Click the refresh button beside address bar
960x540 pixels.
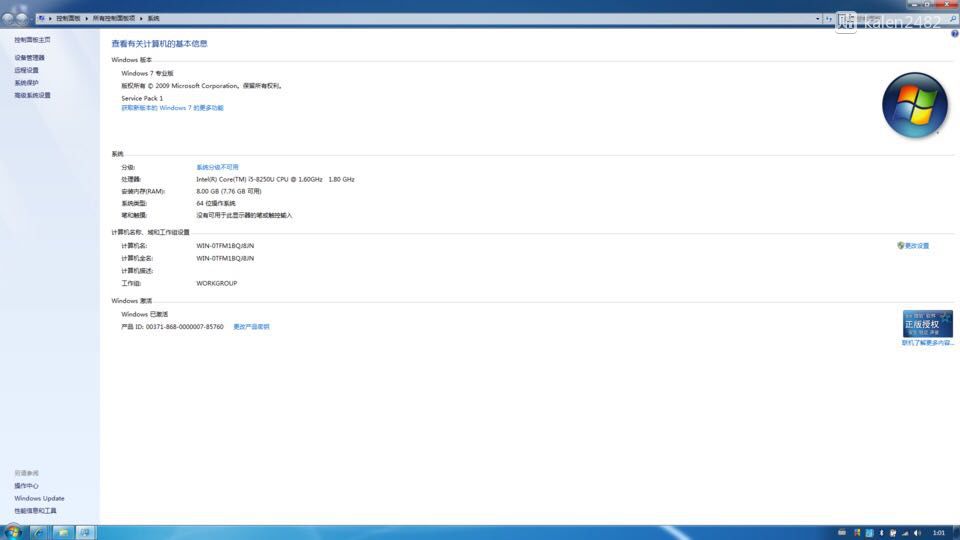pyautogui.click(x=829, y=18)
